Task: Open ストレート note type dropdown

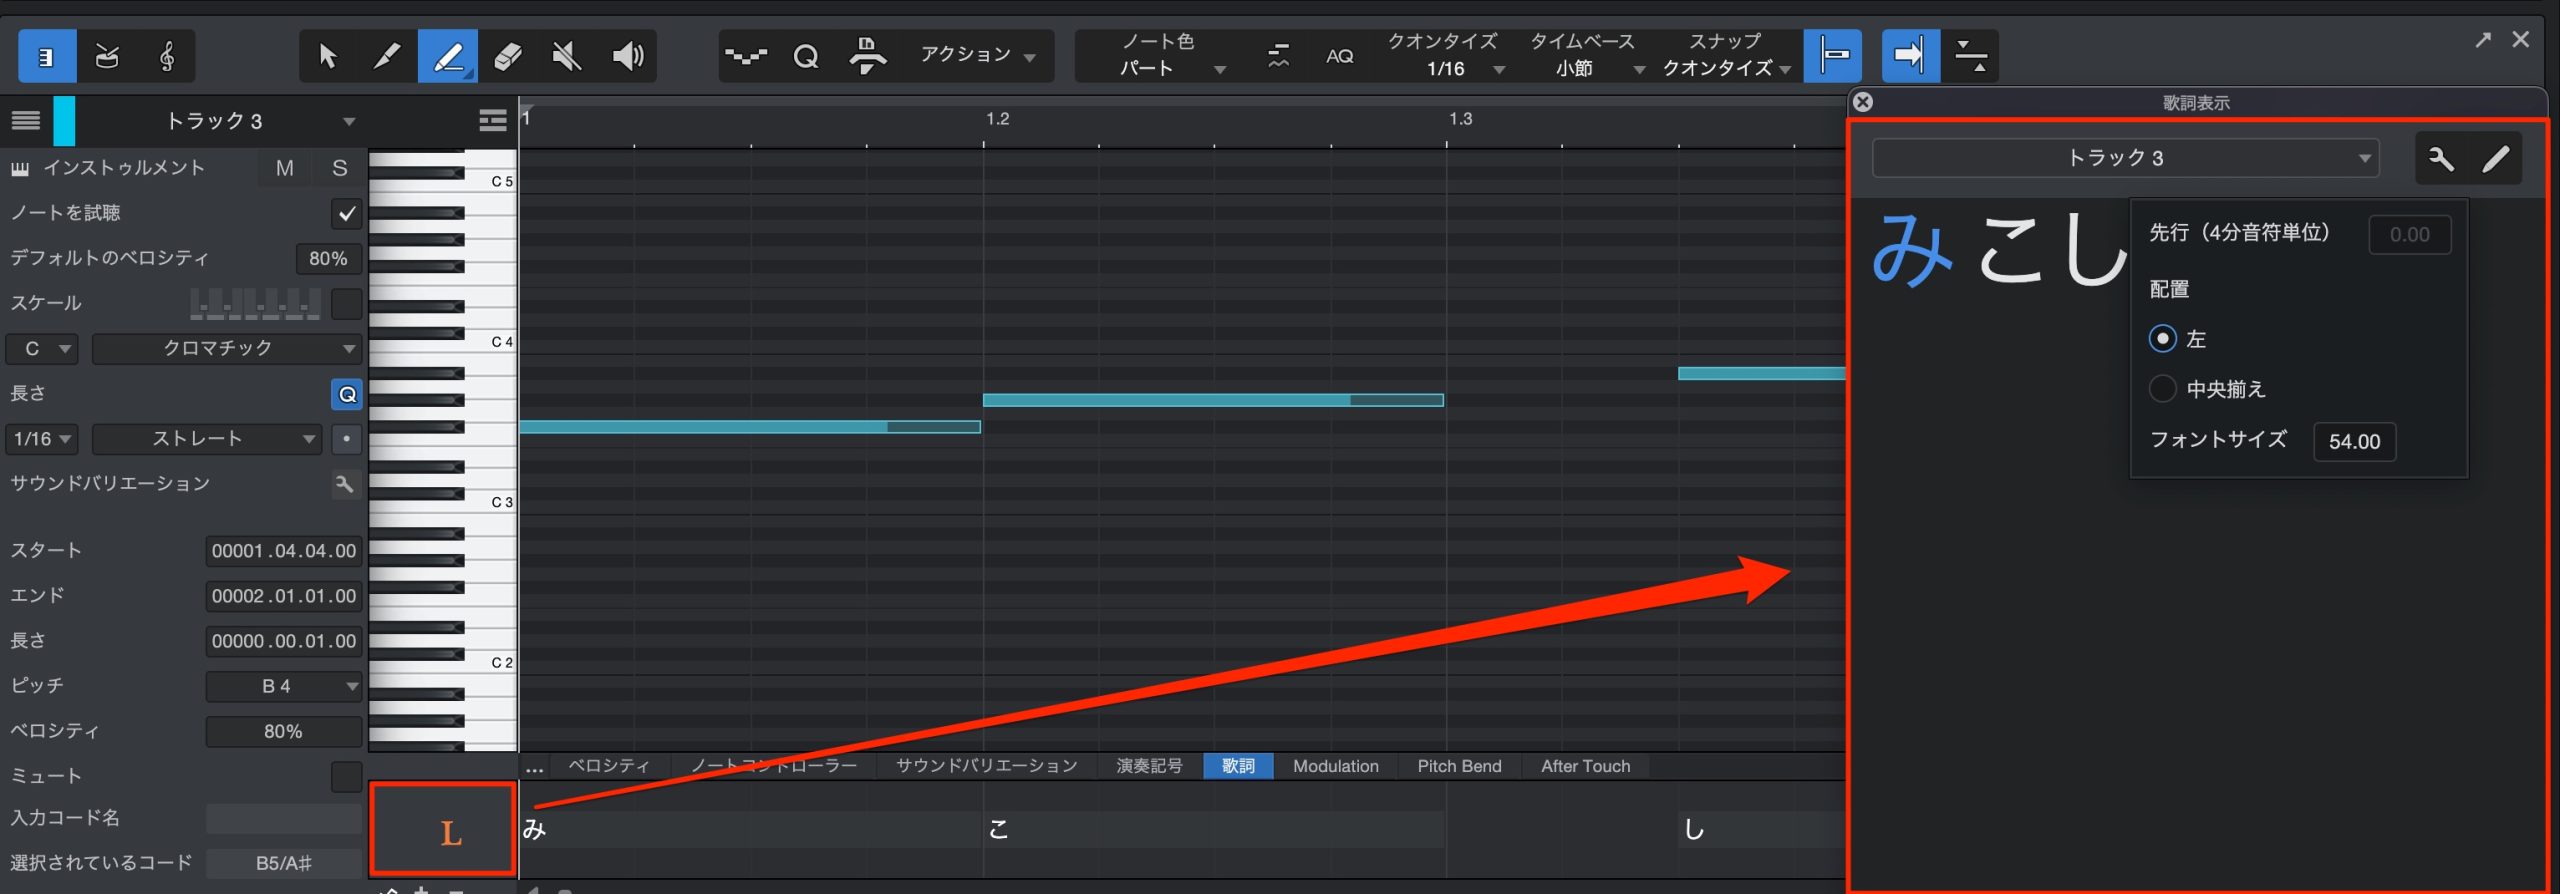Action: coord(206,439)
